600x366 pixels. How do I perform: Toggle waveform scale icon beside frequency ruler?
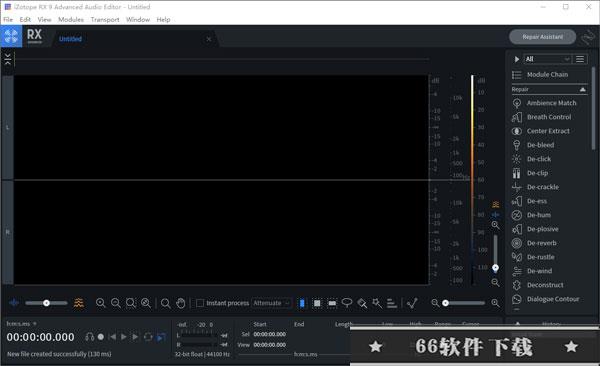[x=496, y=214]
